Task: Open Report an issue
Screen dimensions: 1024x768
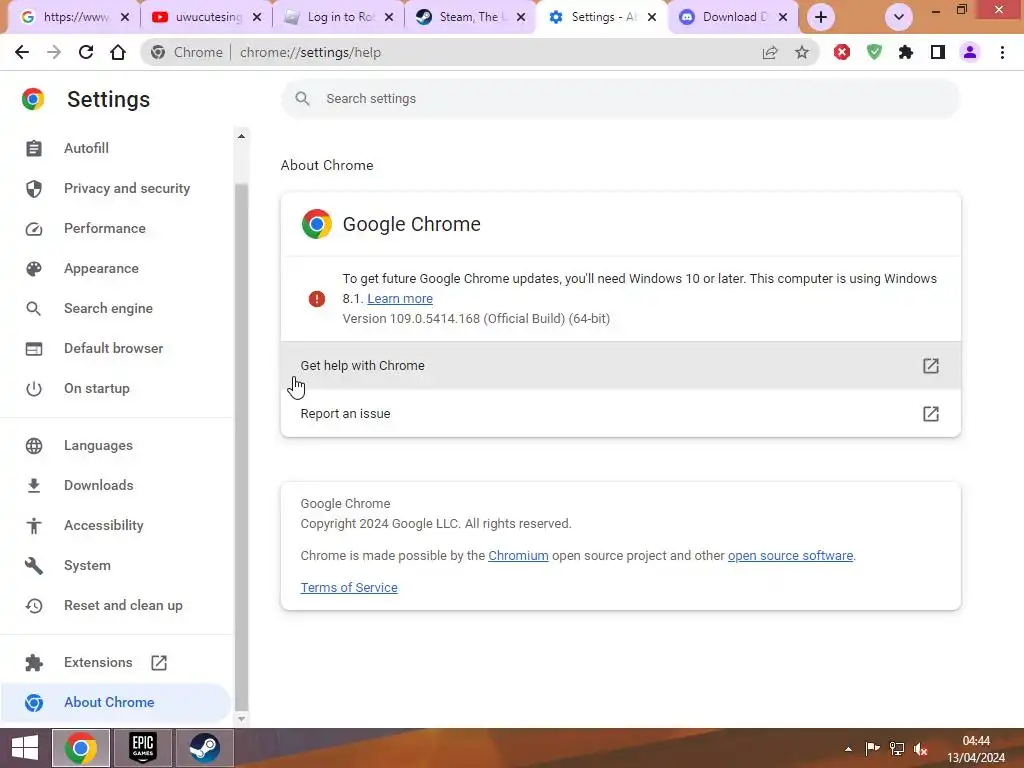Action: (620, 413)
